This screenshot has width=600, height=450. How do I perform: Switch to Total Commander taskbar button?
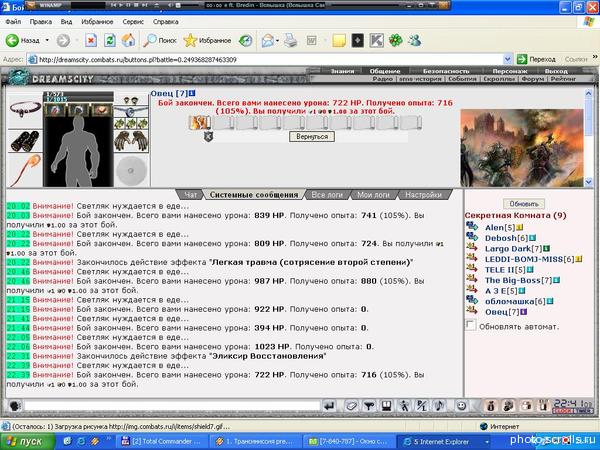click(162, 442)
